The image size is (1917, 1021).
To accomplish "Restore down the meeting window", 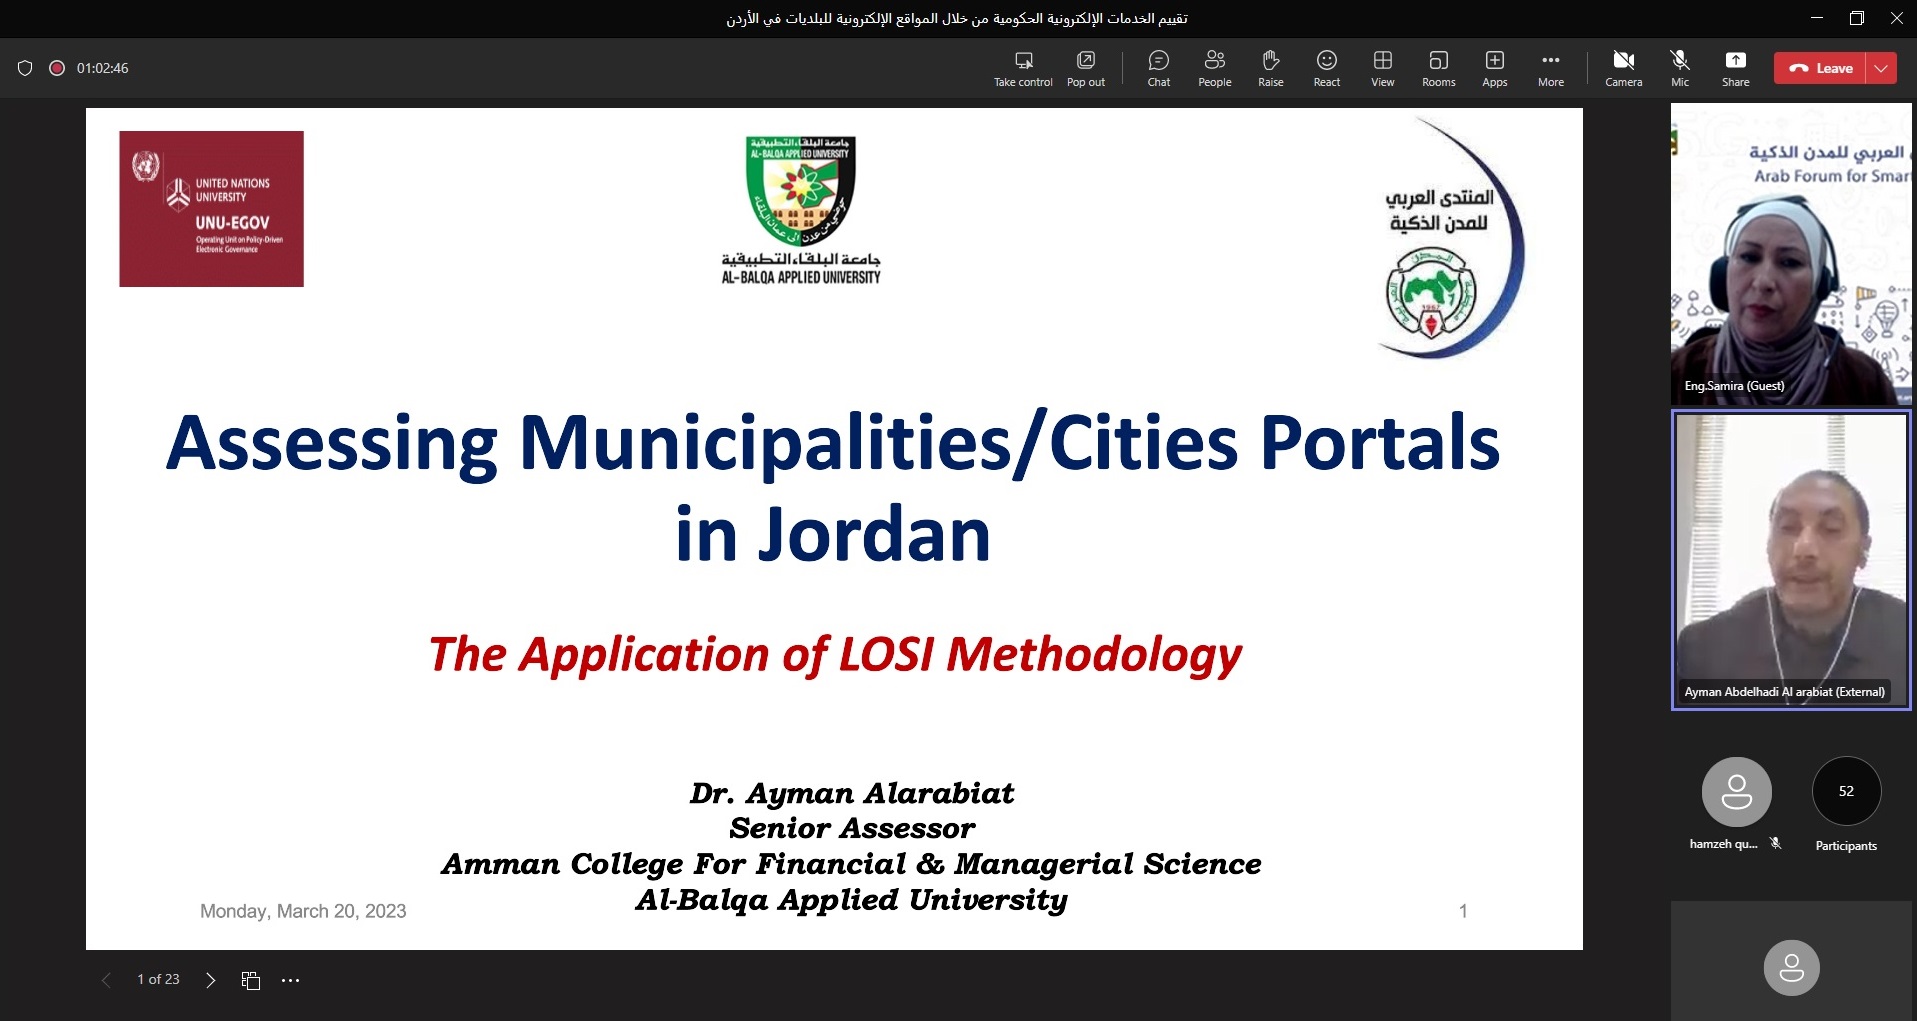I will click(x=1857, y=18).
